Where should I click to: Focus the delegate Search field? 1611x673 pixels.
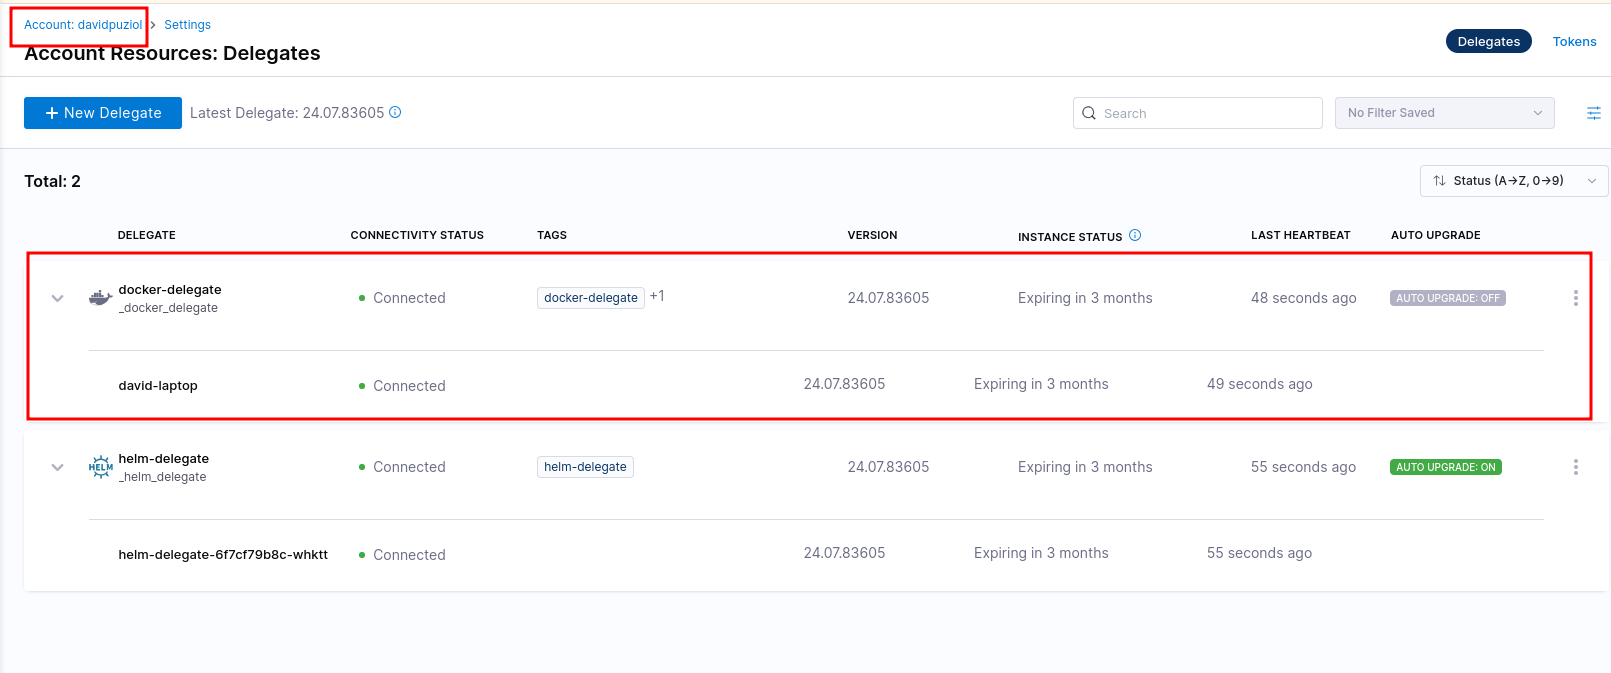[x=1207, y=113]
